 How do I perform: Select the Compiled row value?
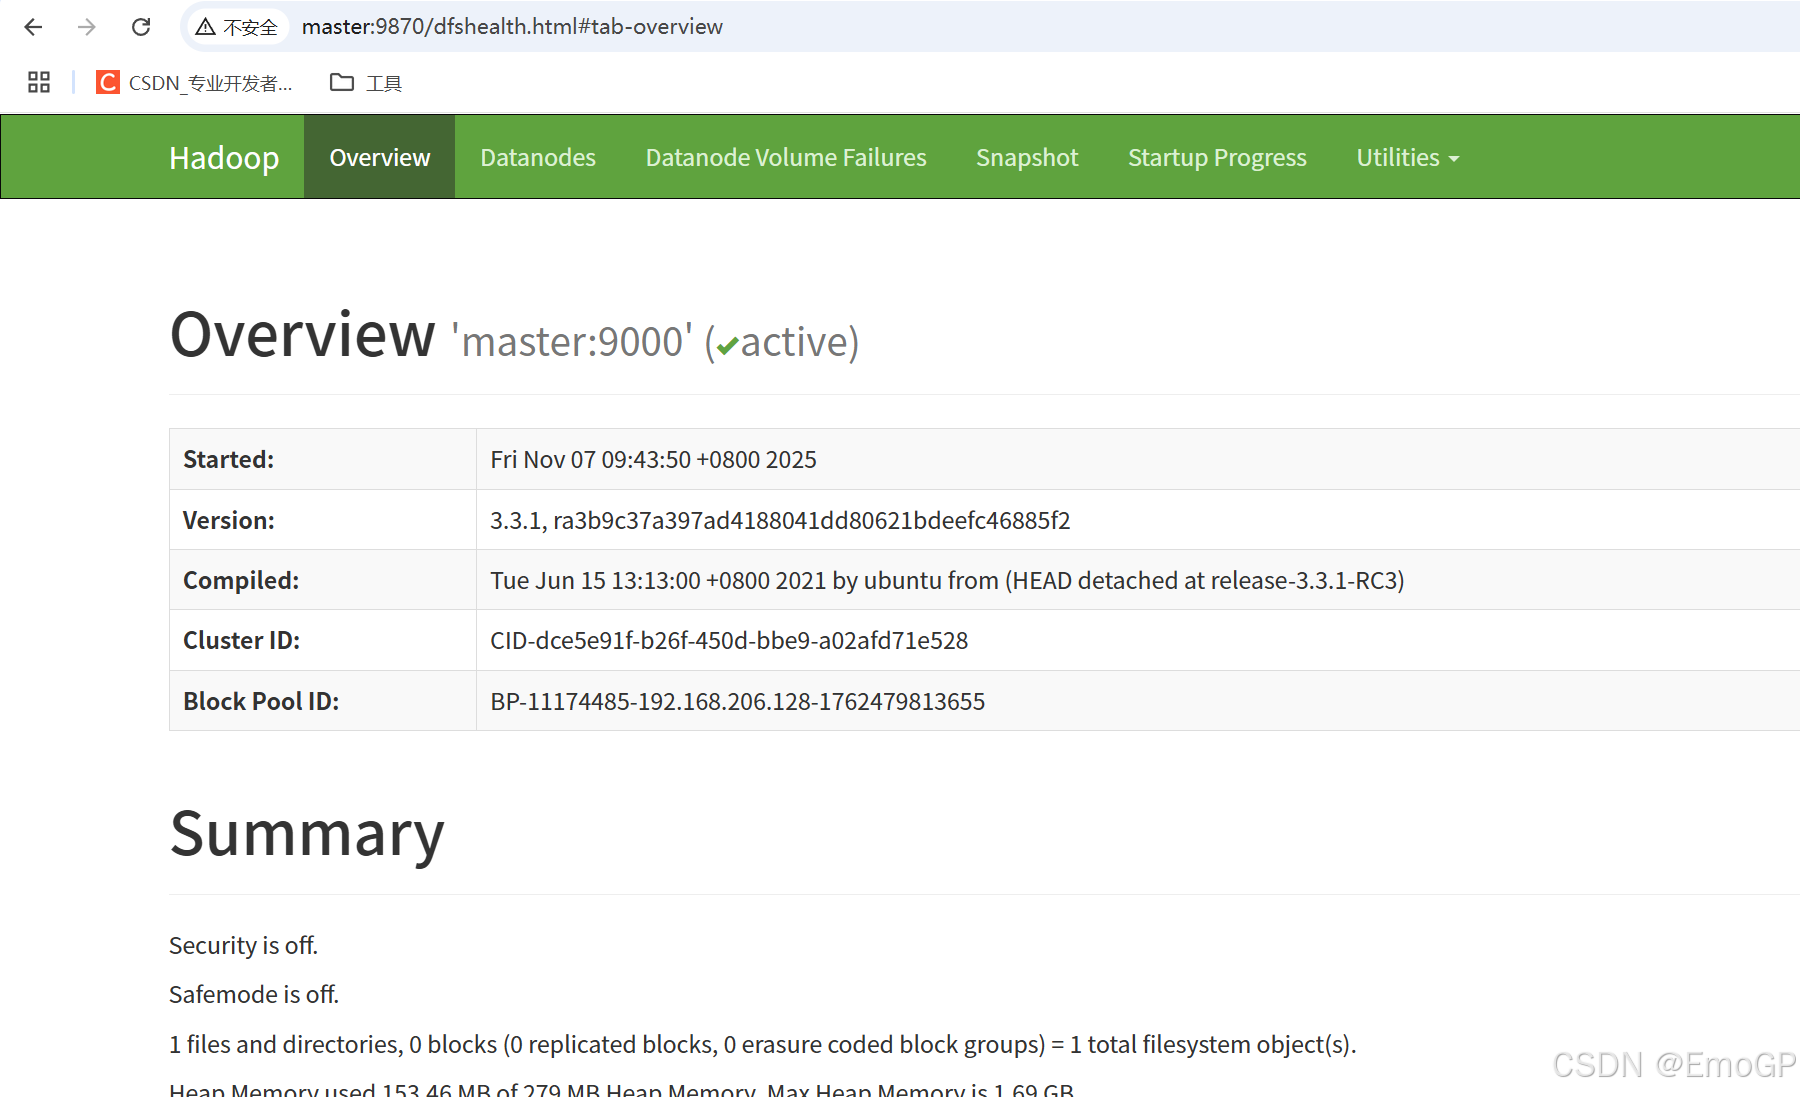click(x=947, y=580)
